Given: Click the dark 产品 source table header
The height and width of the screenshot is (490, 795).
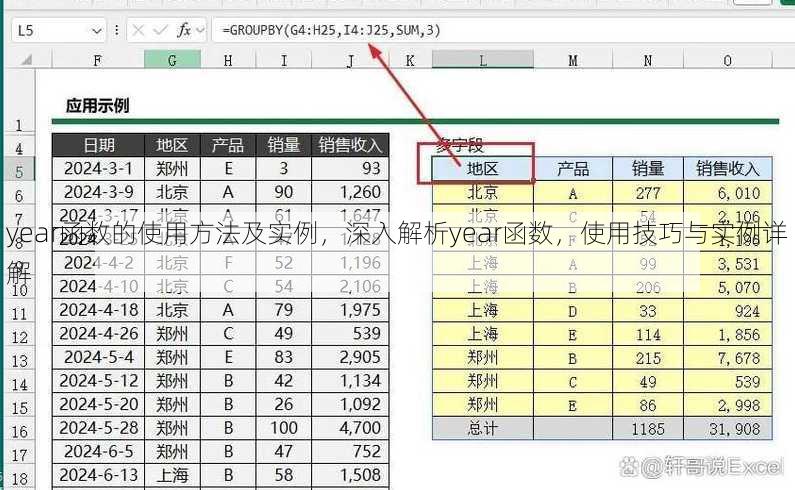Looking at the screenshot, I should pos(228,145).
